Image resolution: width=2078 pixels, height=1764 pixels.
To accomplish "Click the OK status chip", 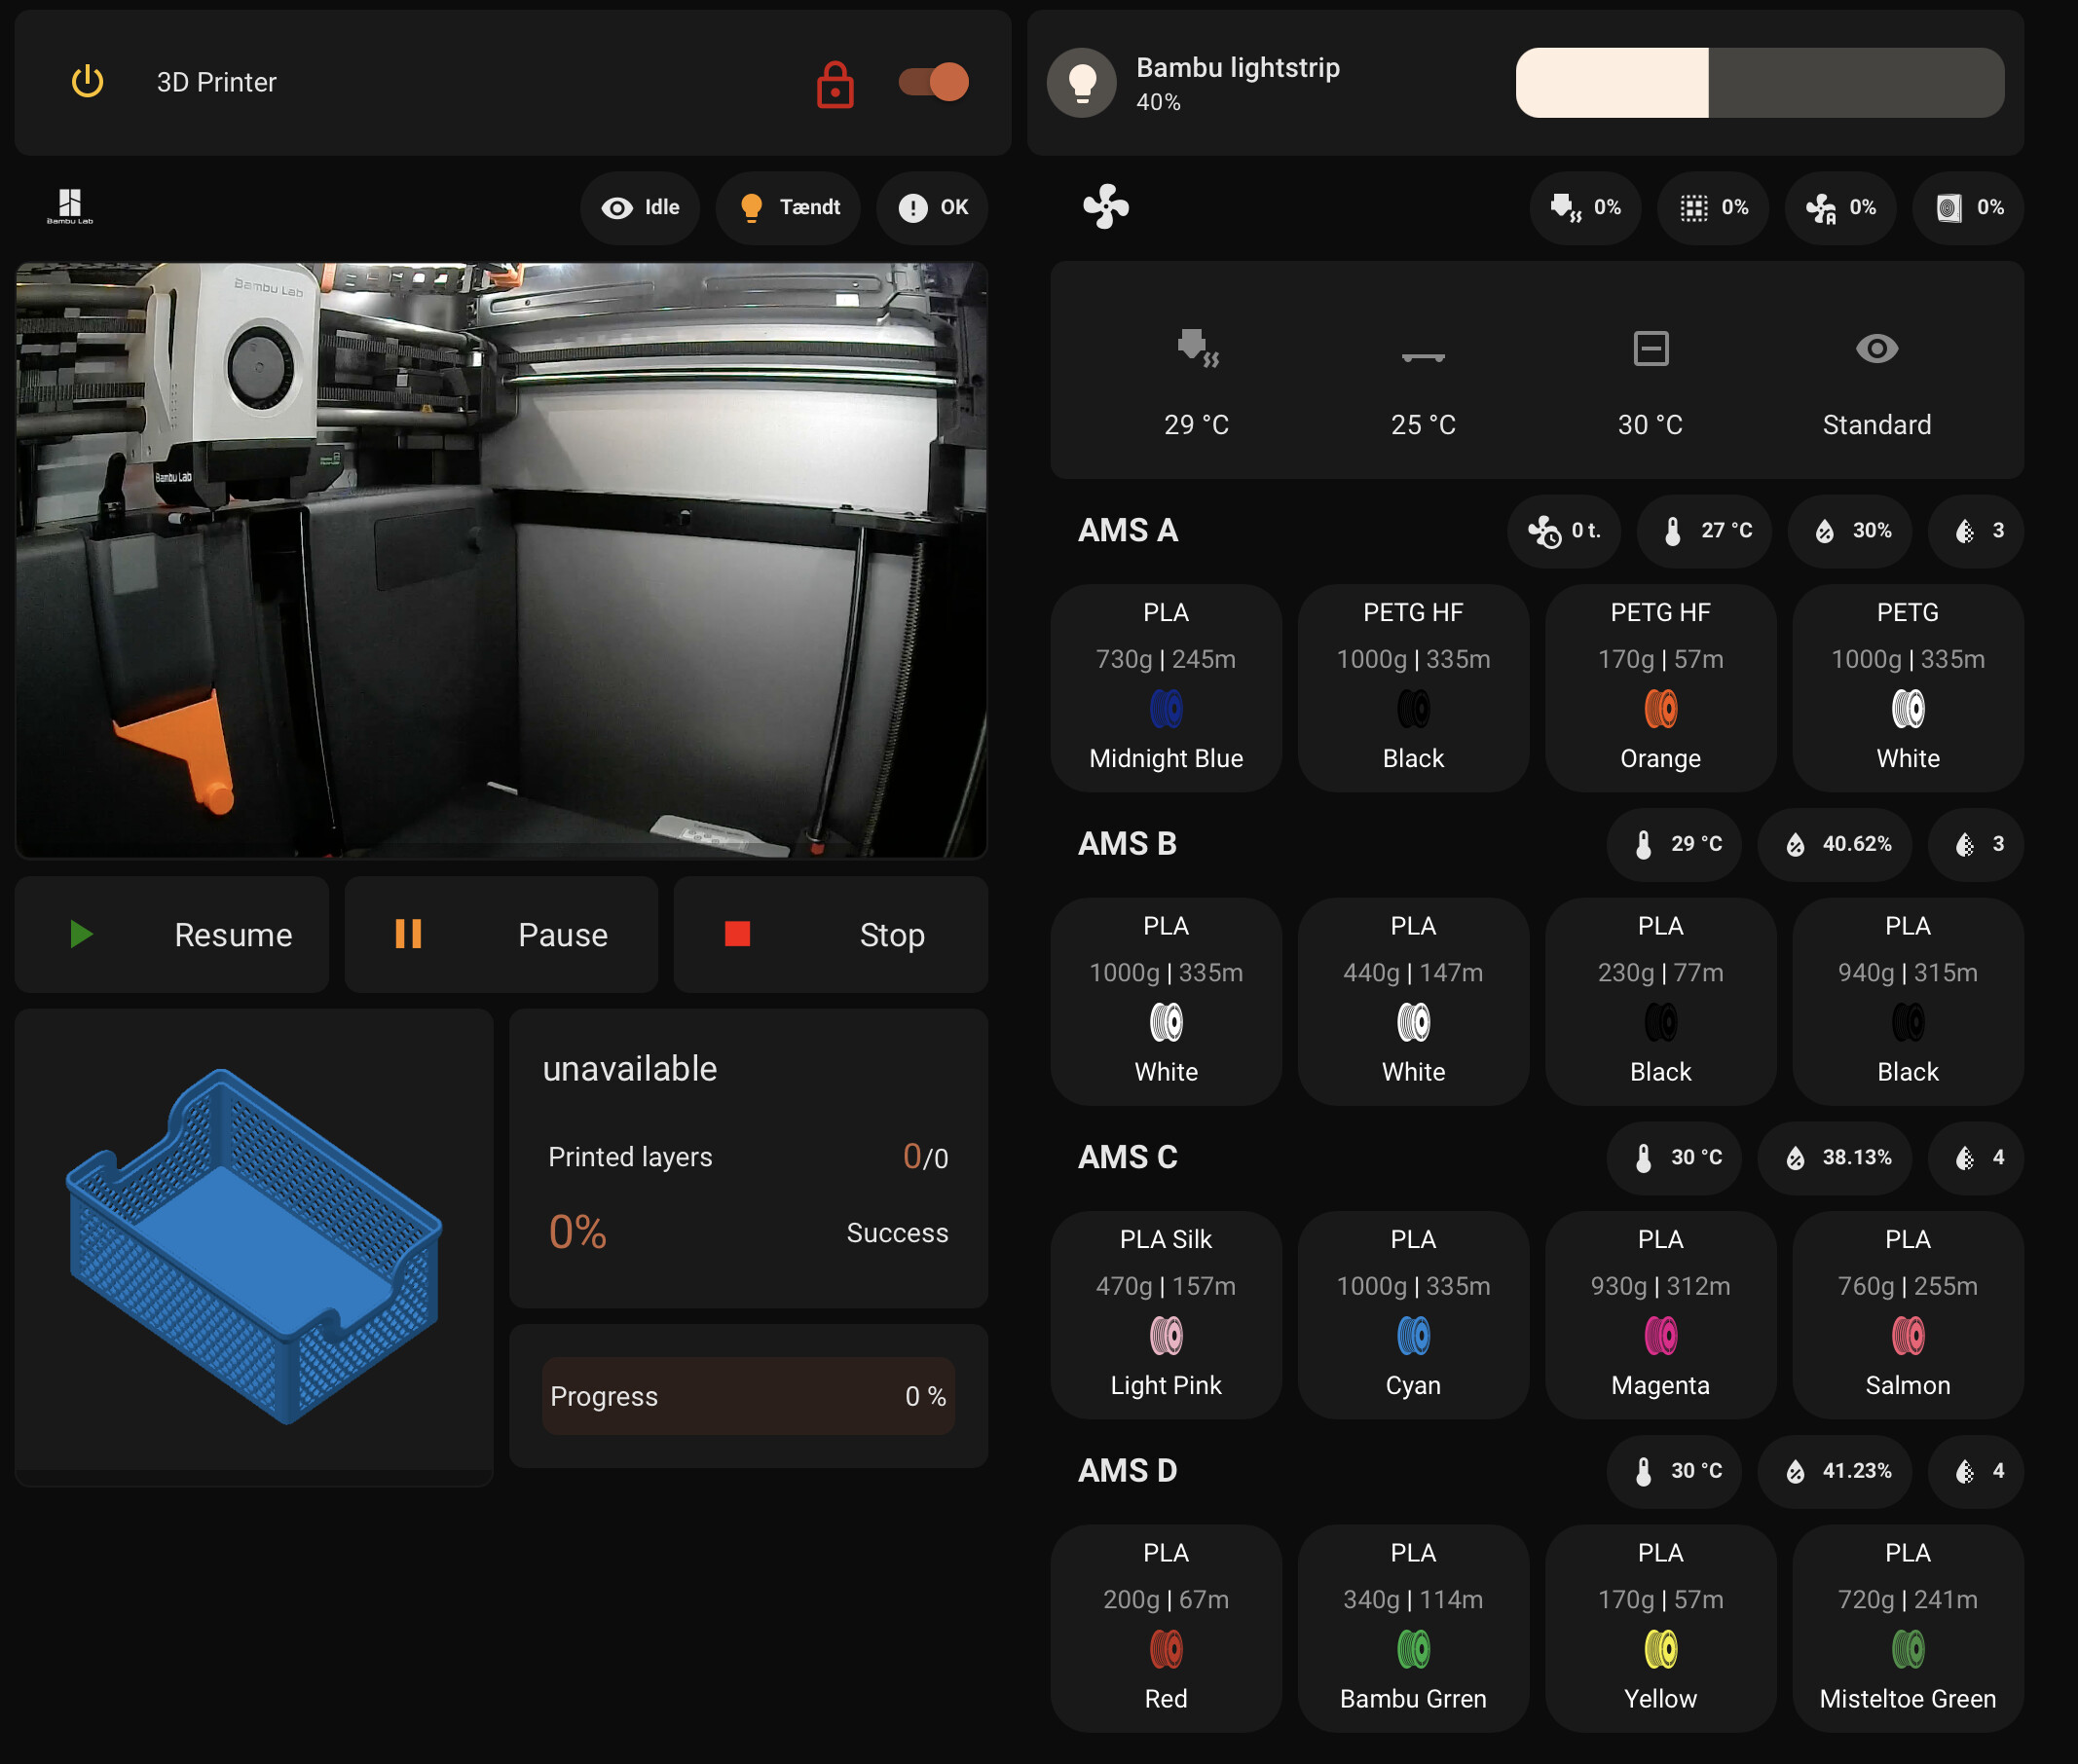I will pos(932,207).
